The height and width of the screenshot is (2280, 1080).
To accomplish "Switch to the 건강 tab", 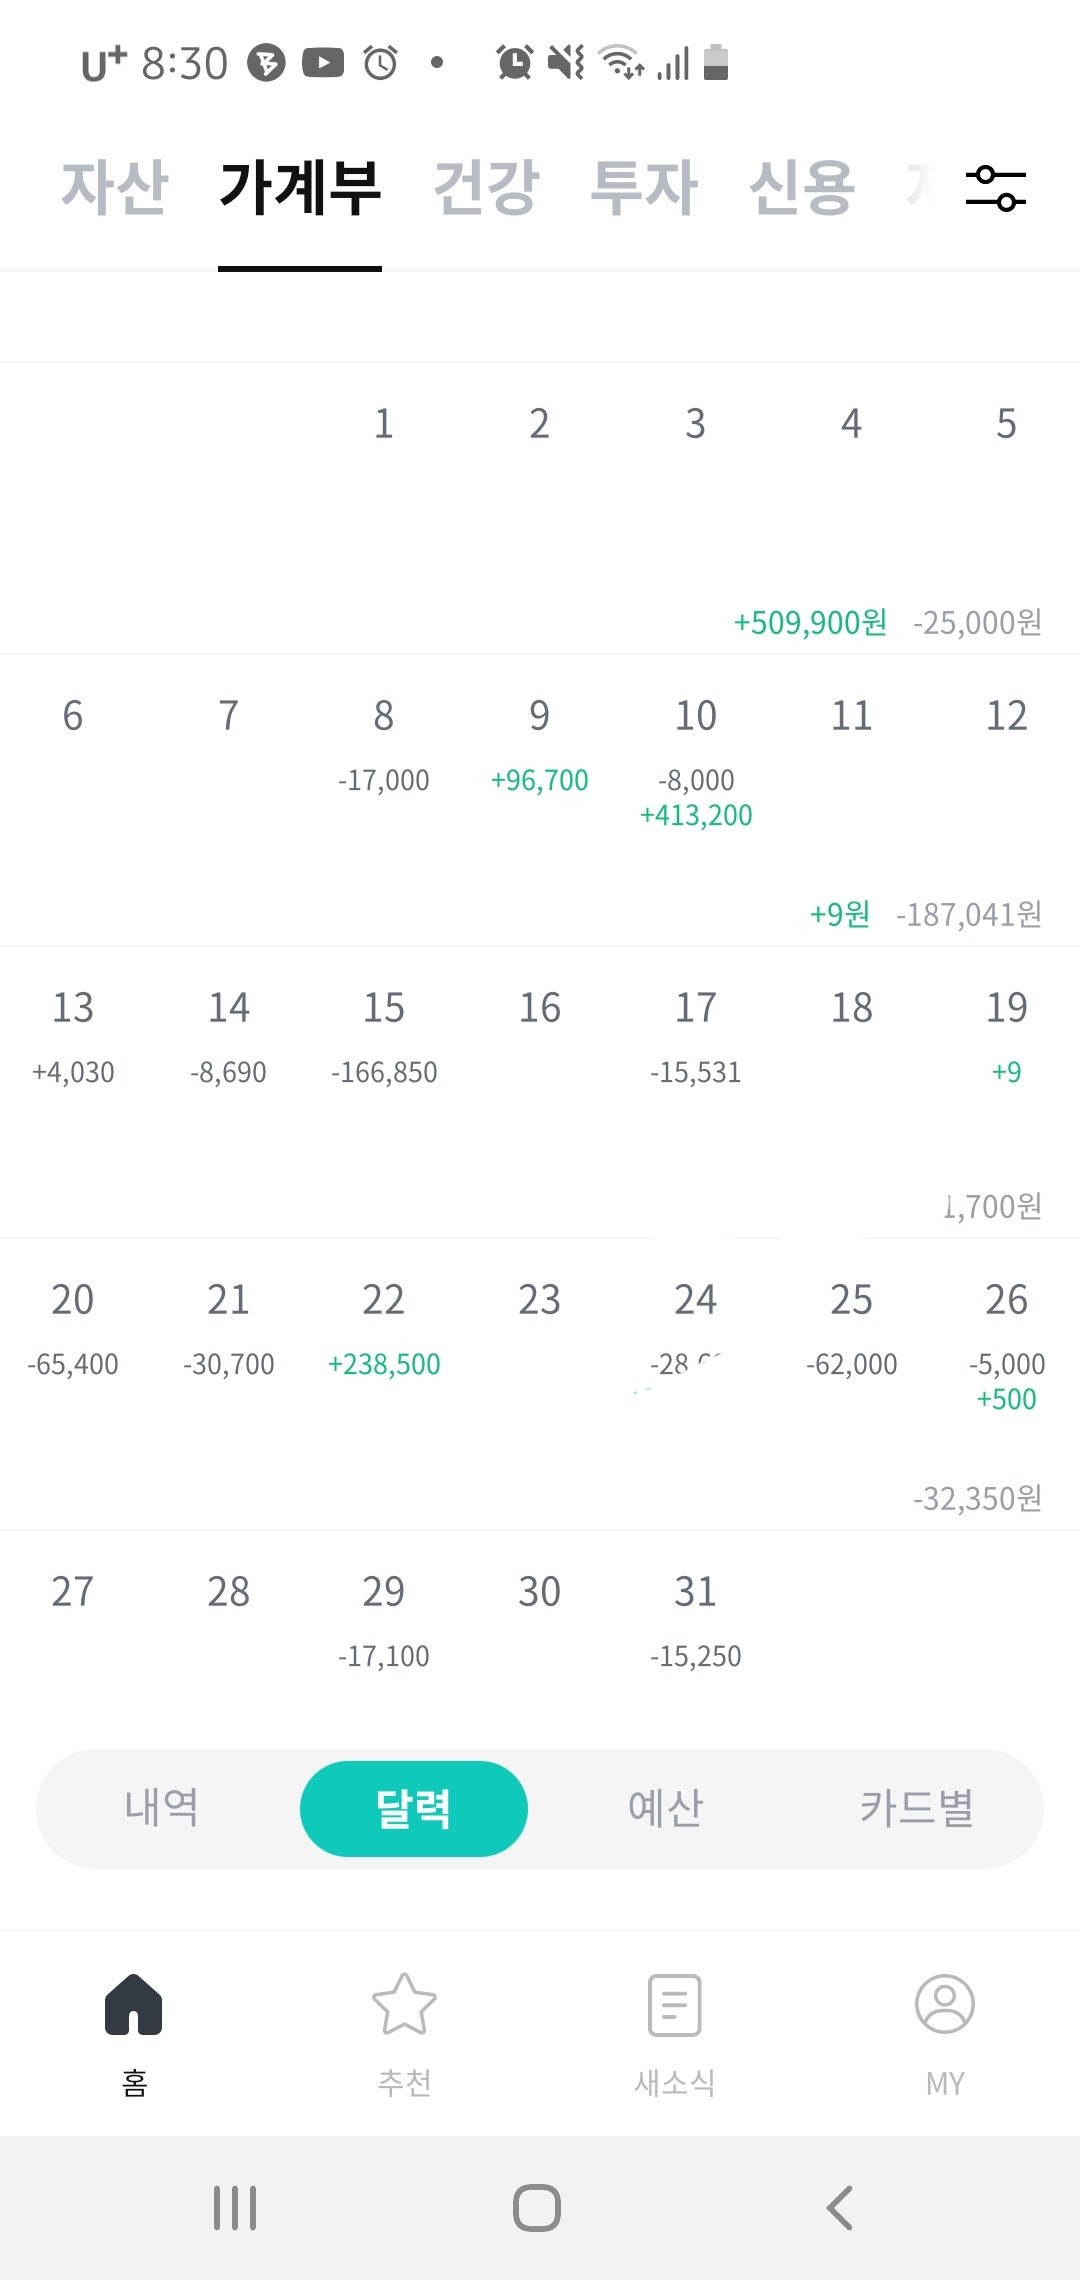I will coord(486,188).
